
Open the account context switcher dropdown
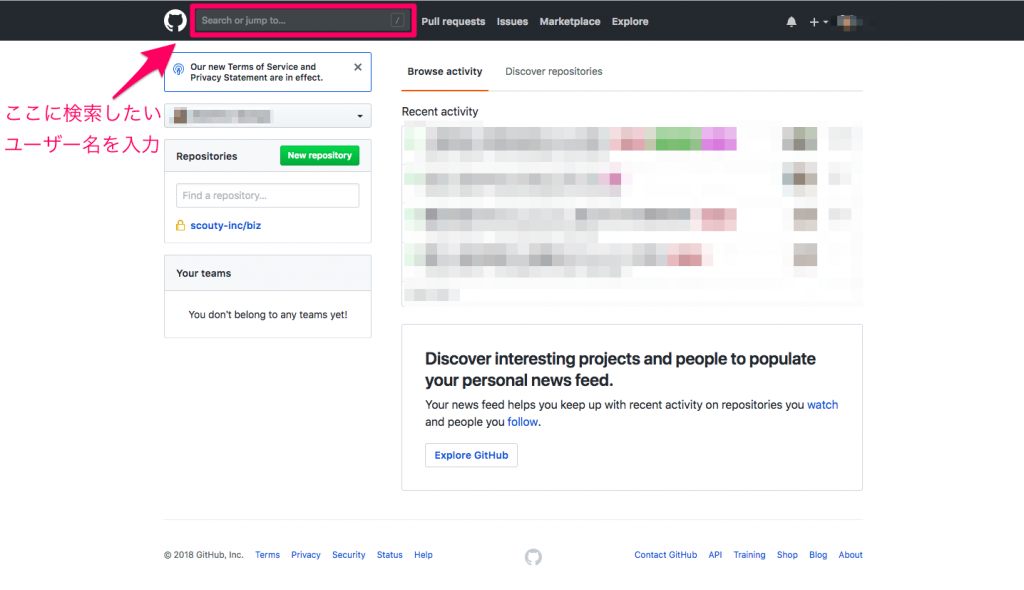tap(268, 116)
